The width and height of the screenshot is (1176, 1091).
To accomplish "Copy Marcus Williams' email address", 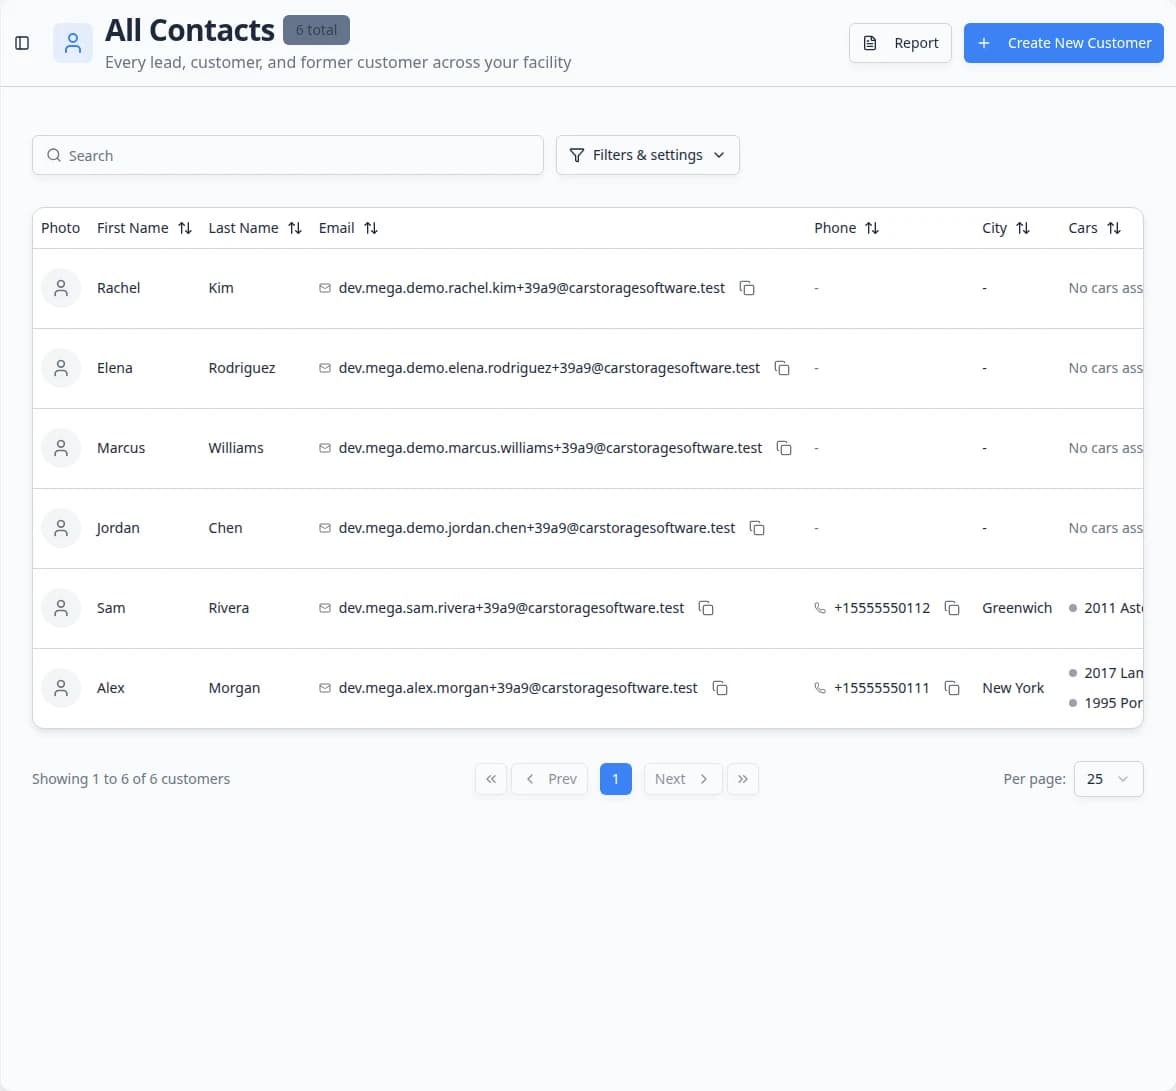I will point(784,448).
